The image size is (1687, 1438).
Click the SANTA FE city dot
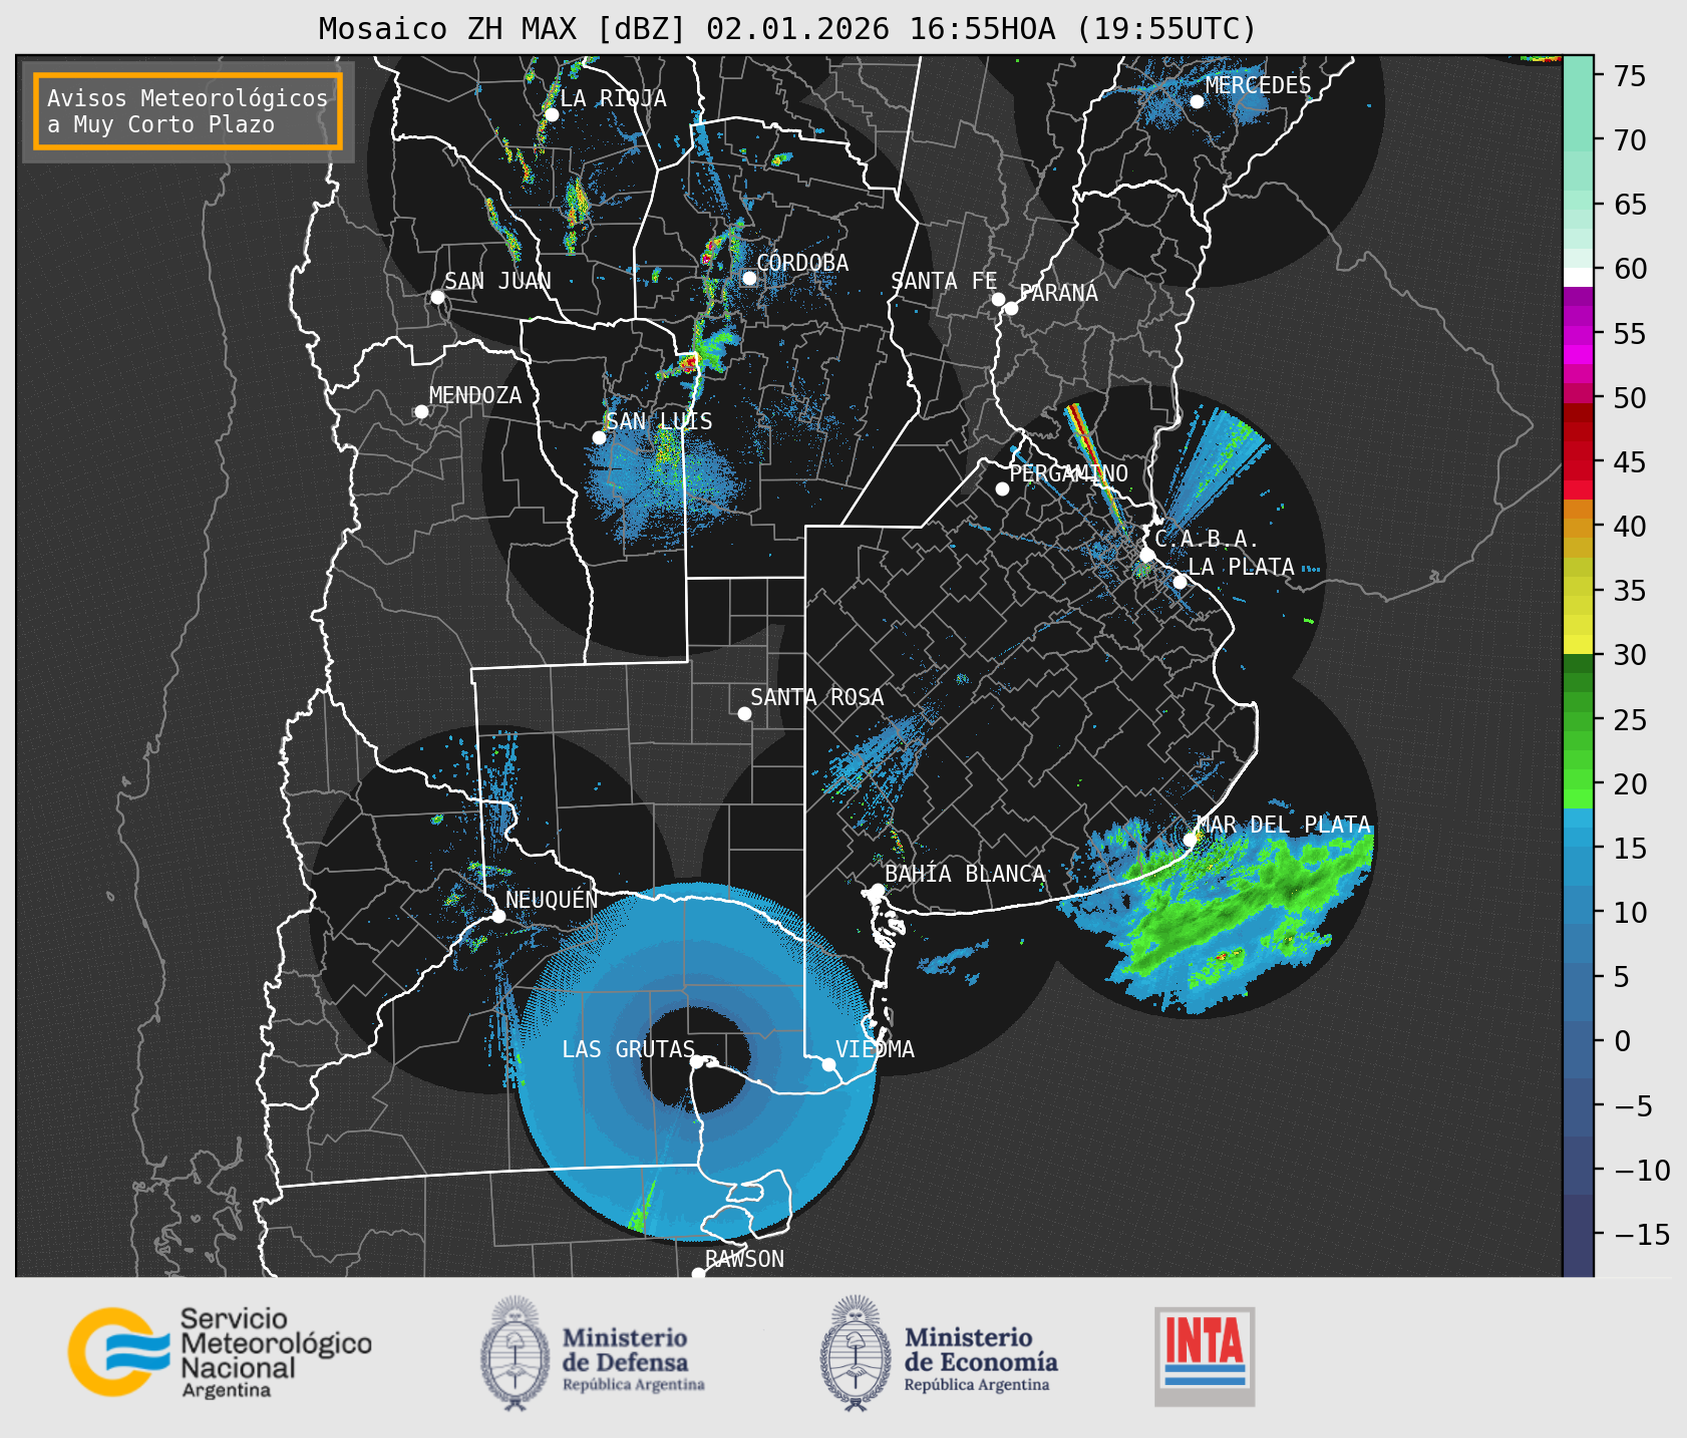[x=998, y=299]
